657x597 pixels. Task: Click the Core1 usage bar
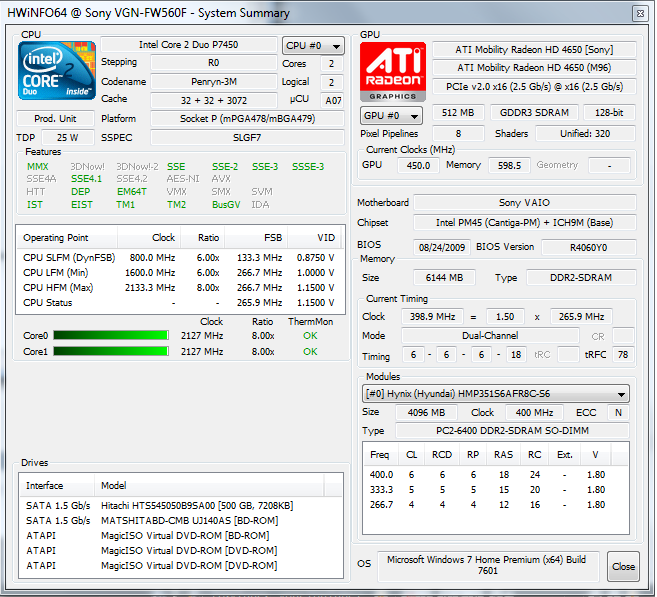111,351
